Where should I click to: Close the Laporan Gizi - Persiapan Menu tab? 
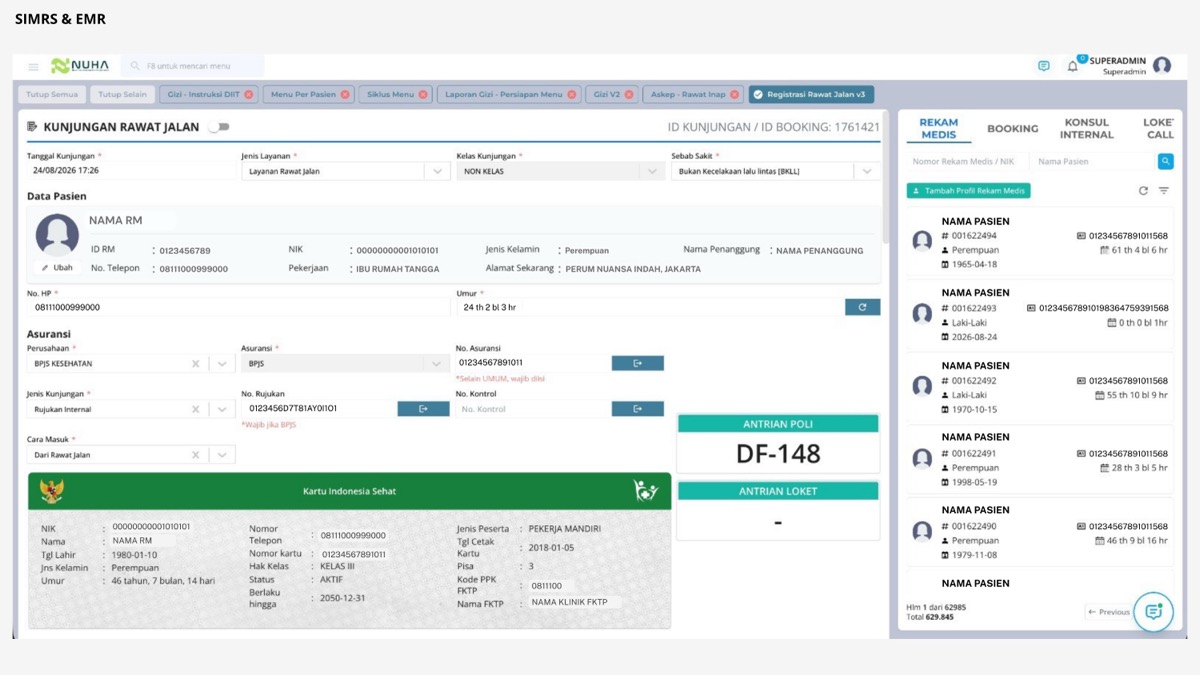point(572,95)
